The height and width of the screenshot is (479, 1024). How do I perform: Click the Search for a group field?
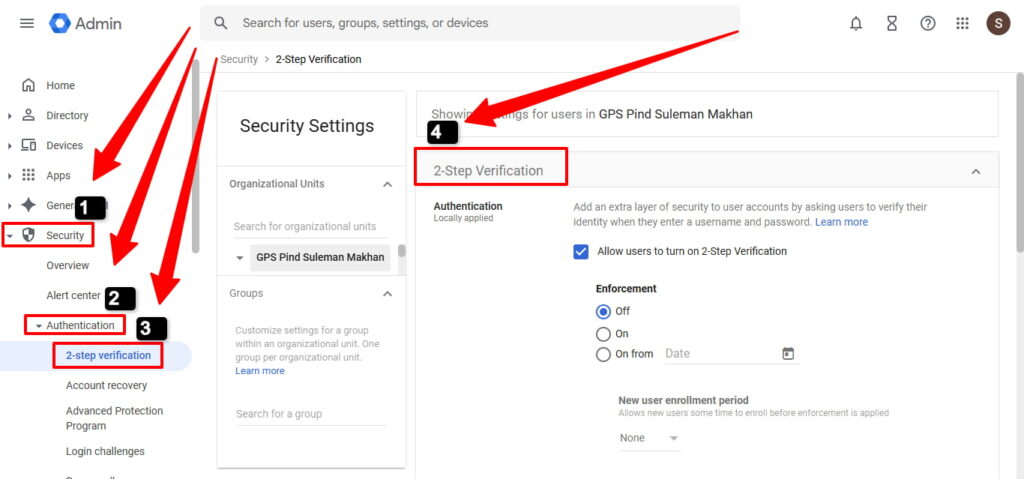point(310,414)
